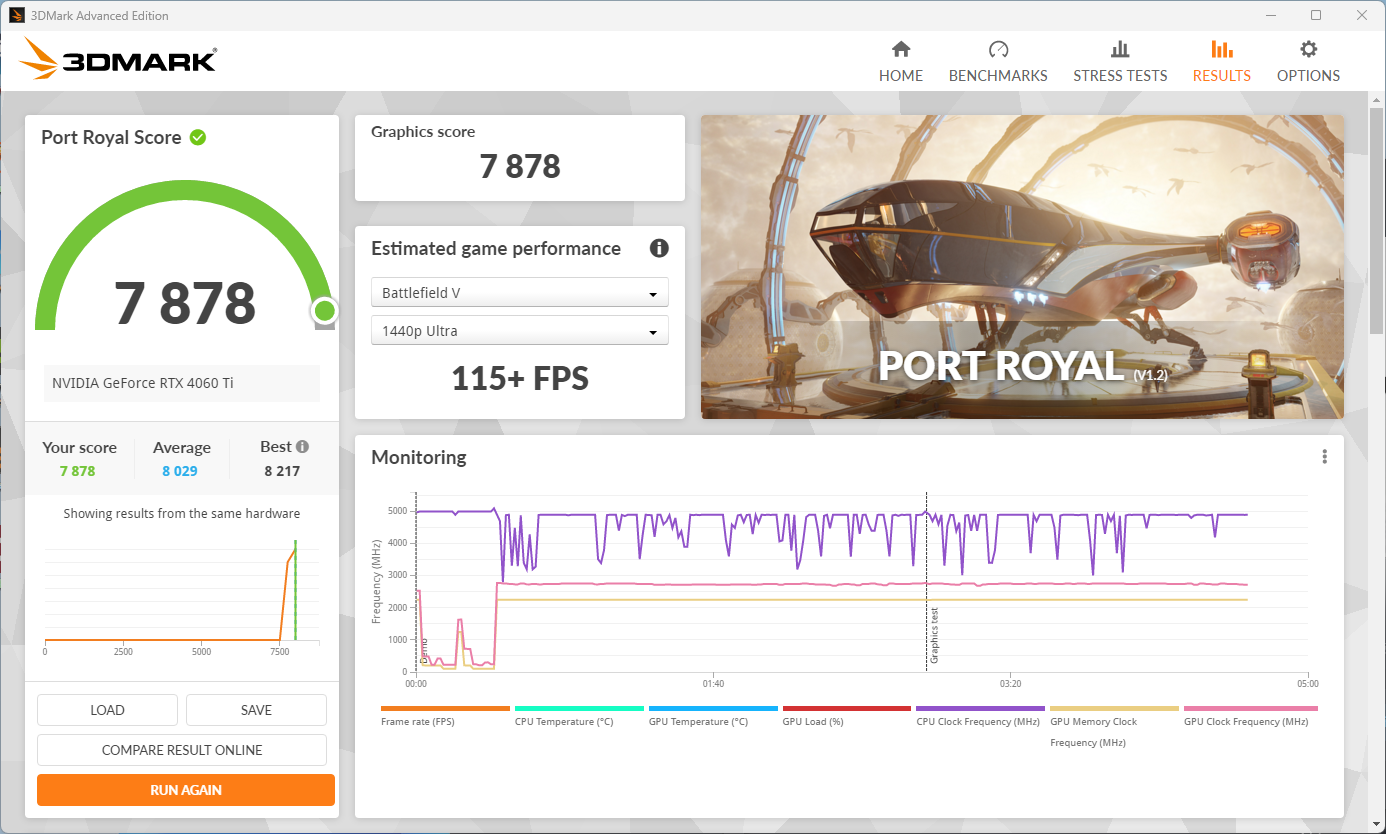This screenshot has width=1386, height=834.
Task: Toggle the GPU Temperature legend item
Action: tap(713, 716)
